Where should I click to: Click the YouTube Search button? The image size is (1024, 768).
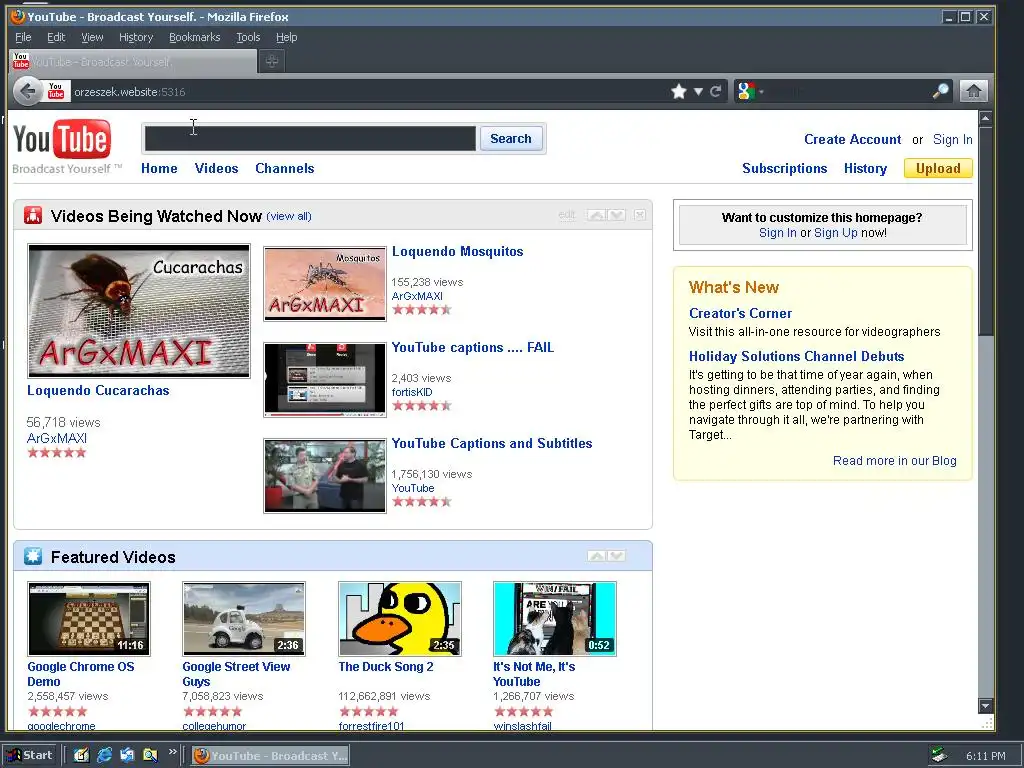pos(511,138)
